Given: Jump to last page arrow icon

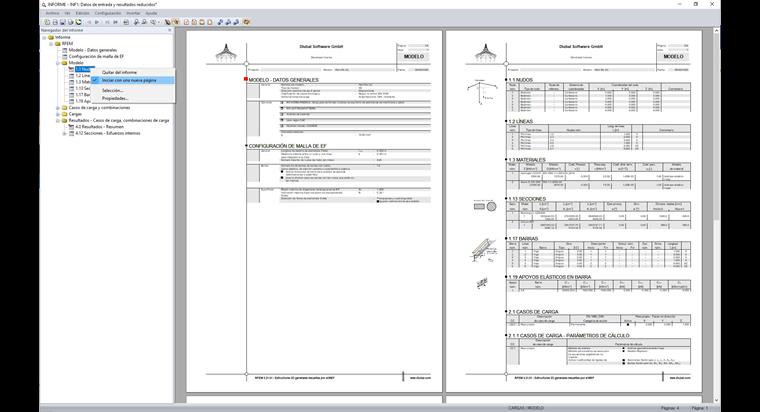Looking at the screenshot, I should (x=115, y=22).
